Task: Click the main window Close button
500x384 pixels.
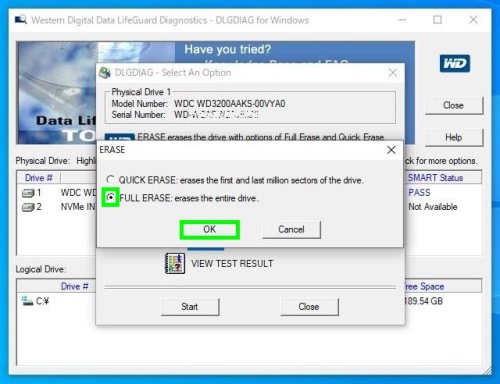Action: click(x=454, y=106)
